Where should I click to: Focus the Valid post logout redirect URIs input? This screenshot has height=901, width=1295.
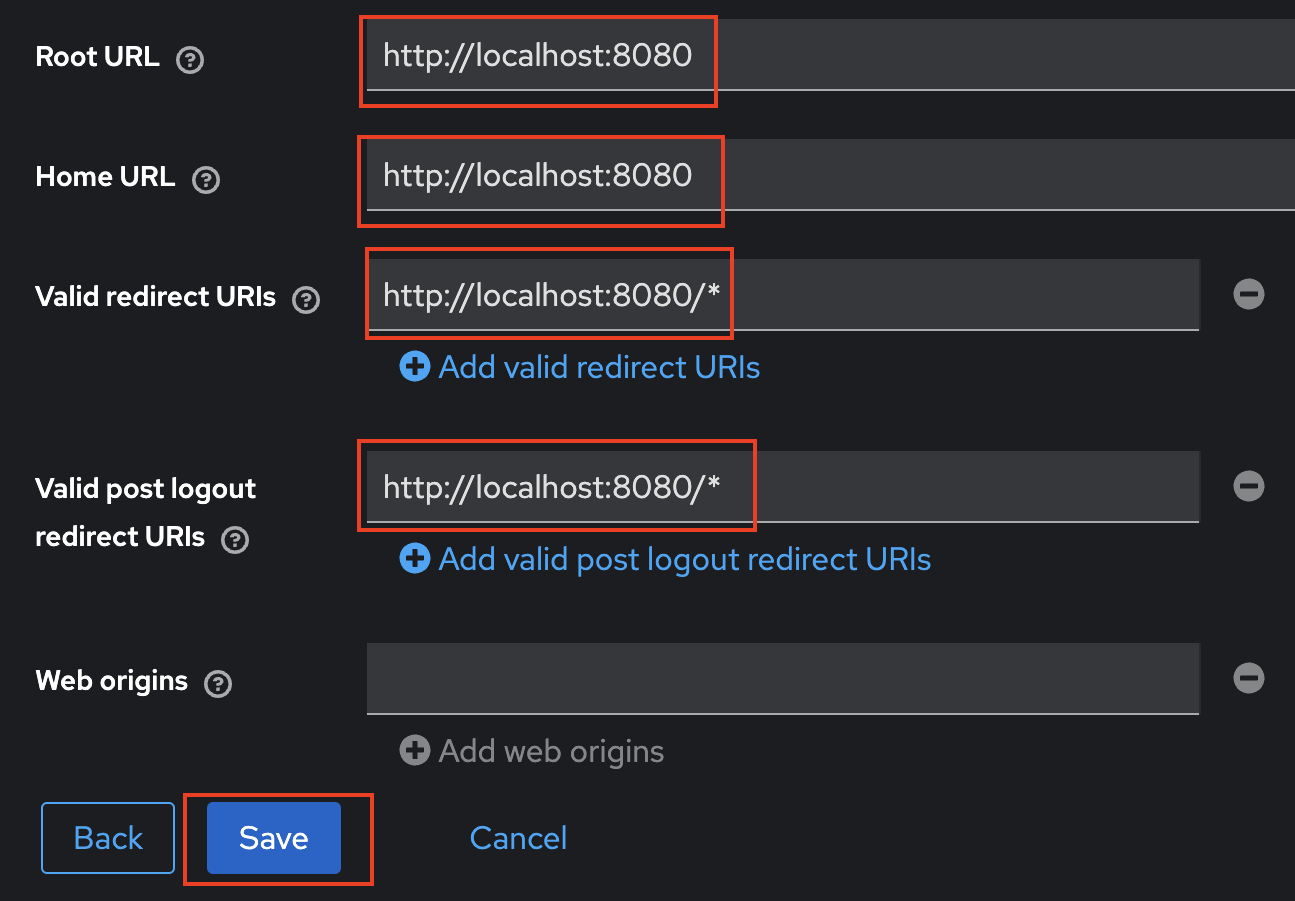782,487
